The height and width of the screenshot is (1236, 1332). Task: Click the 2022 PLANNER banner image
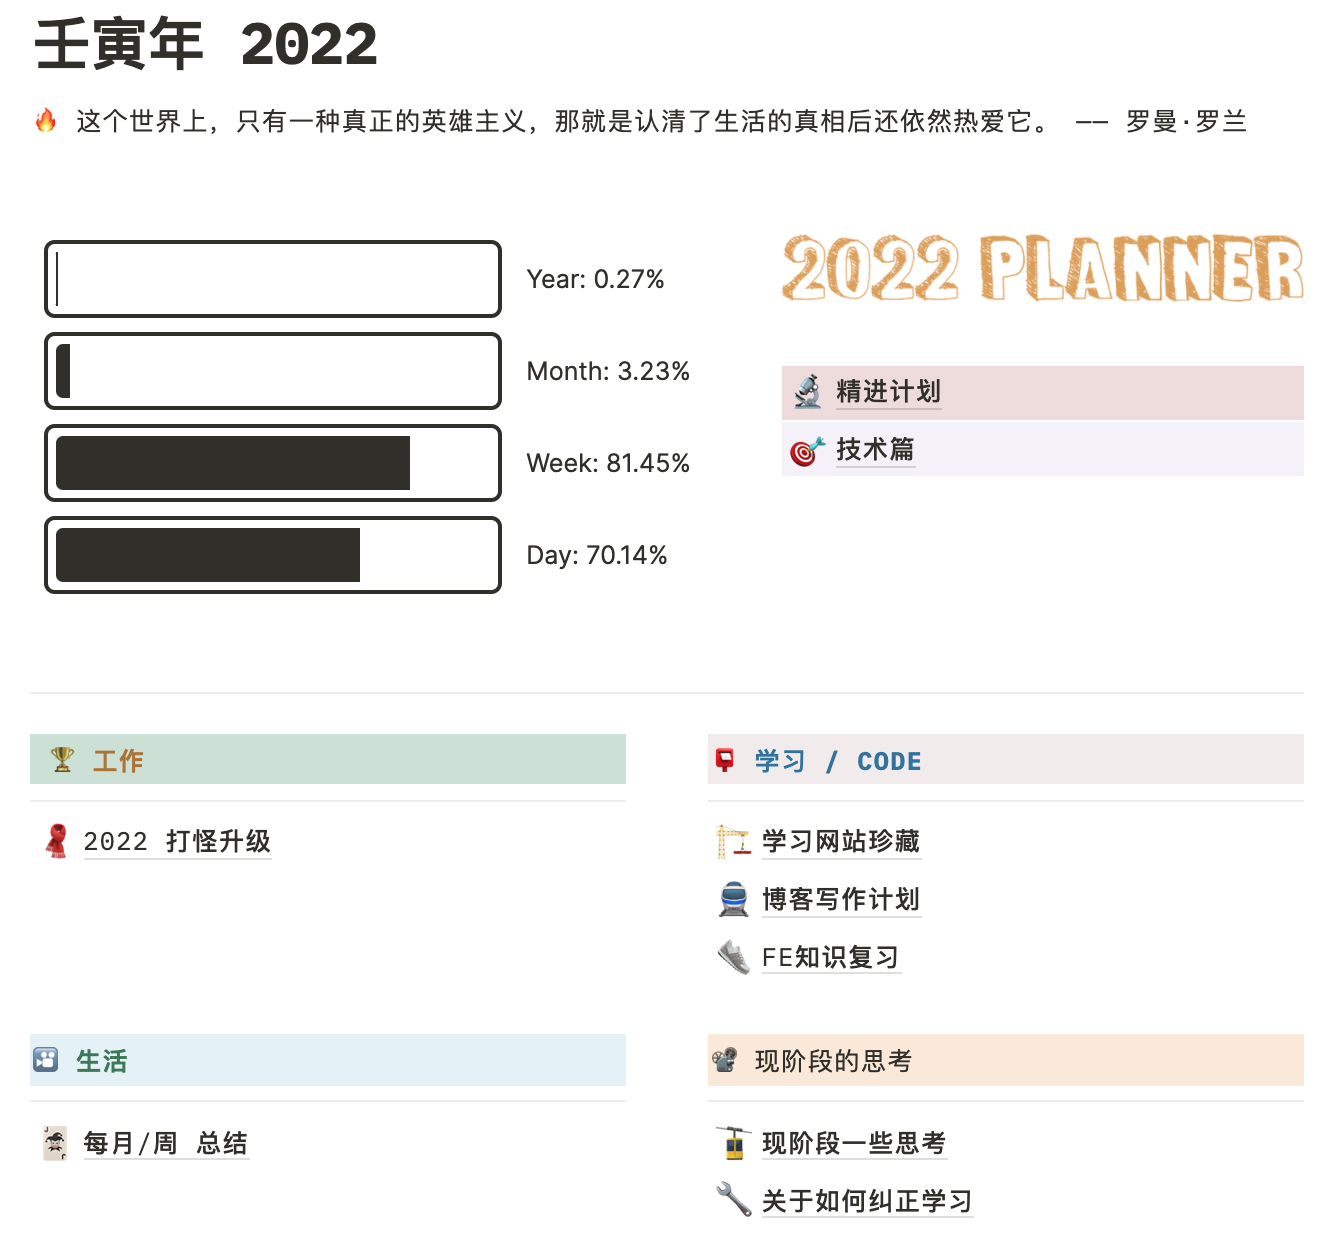coord(1043,267)
